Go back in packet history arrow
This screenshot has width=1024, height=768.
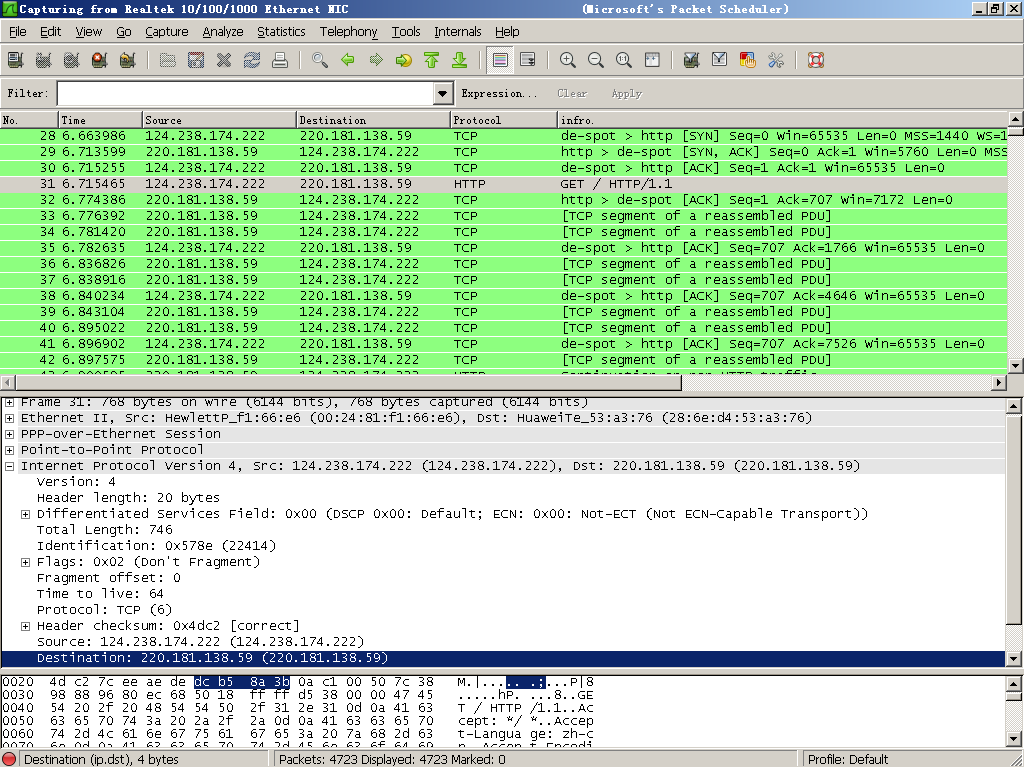348,60
